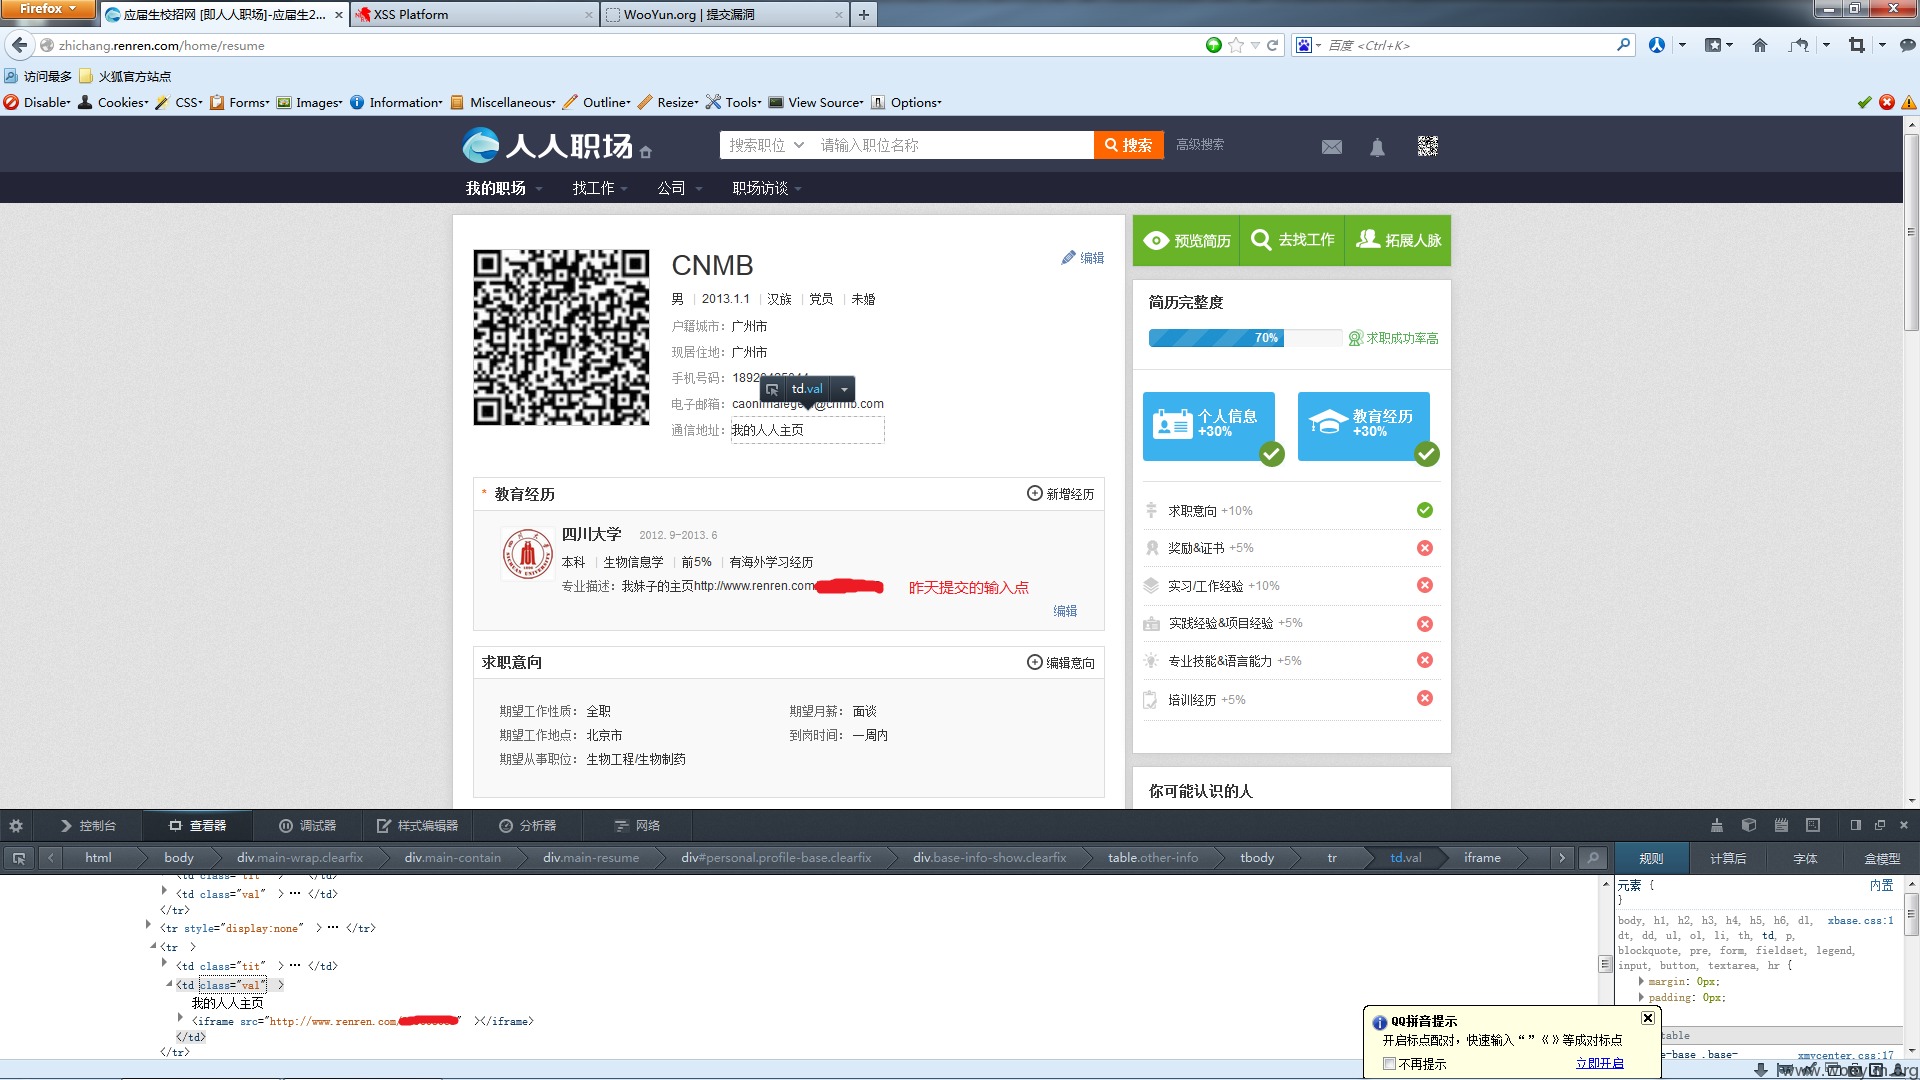Click the 个人信息 +30% card
The image size is (1920, 1080).
(1209, 426)
